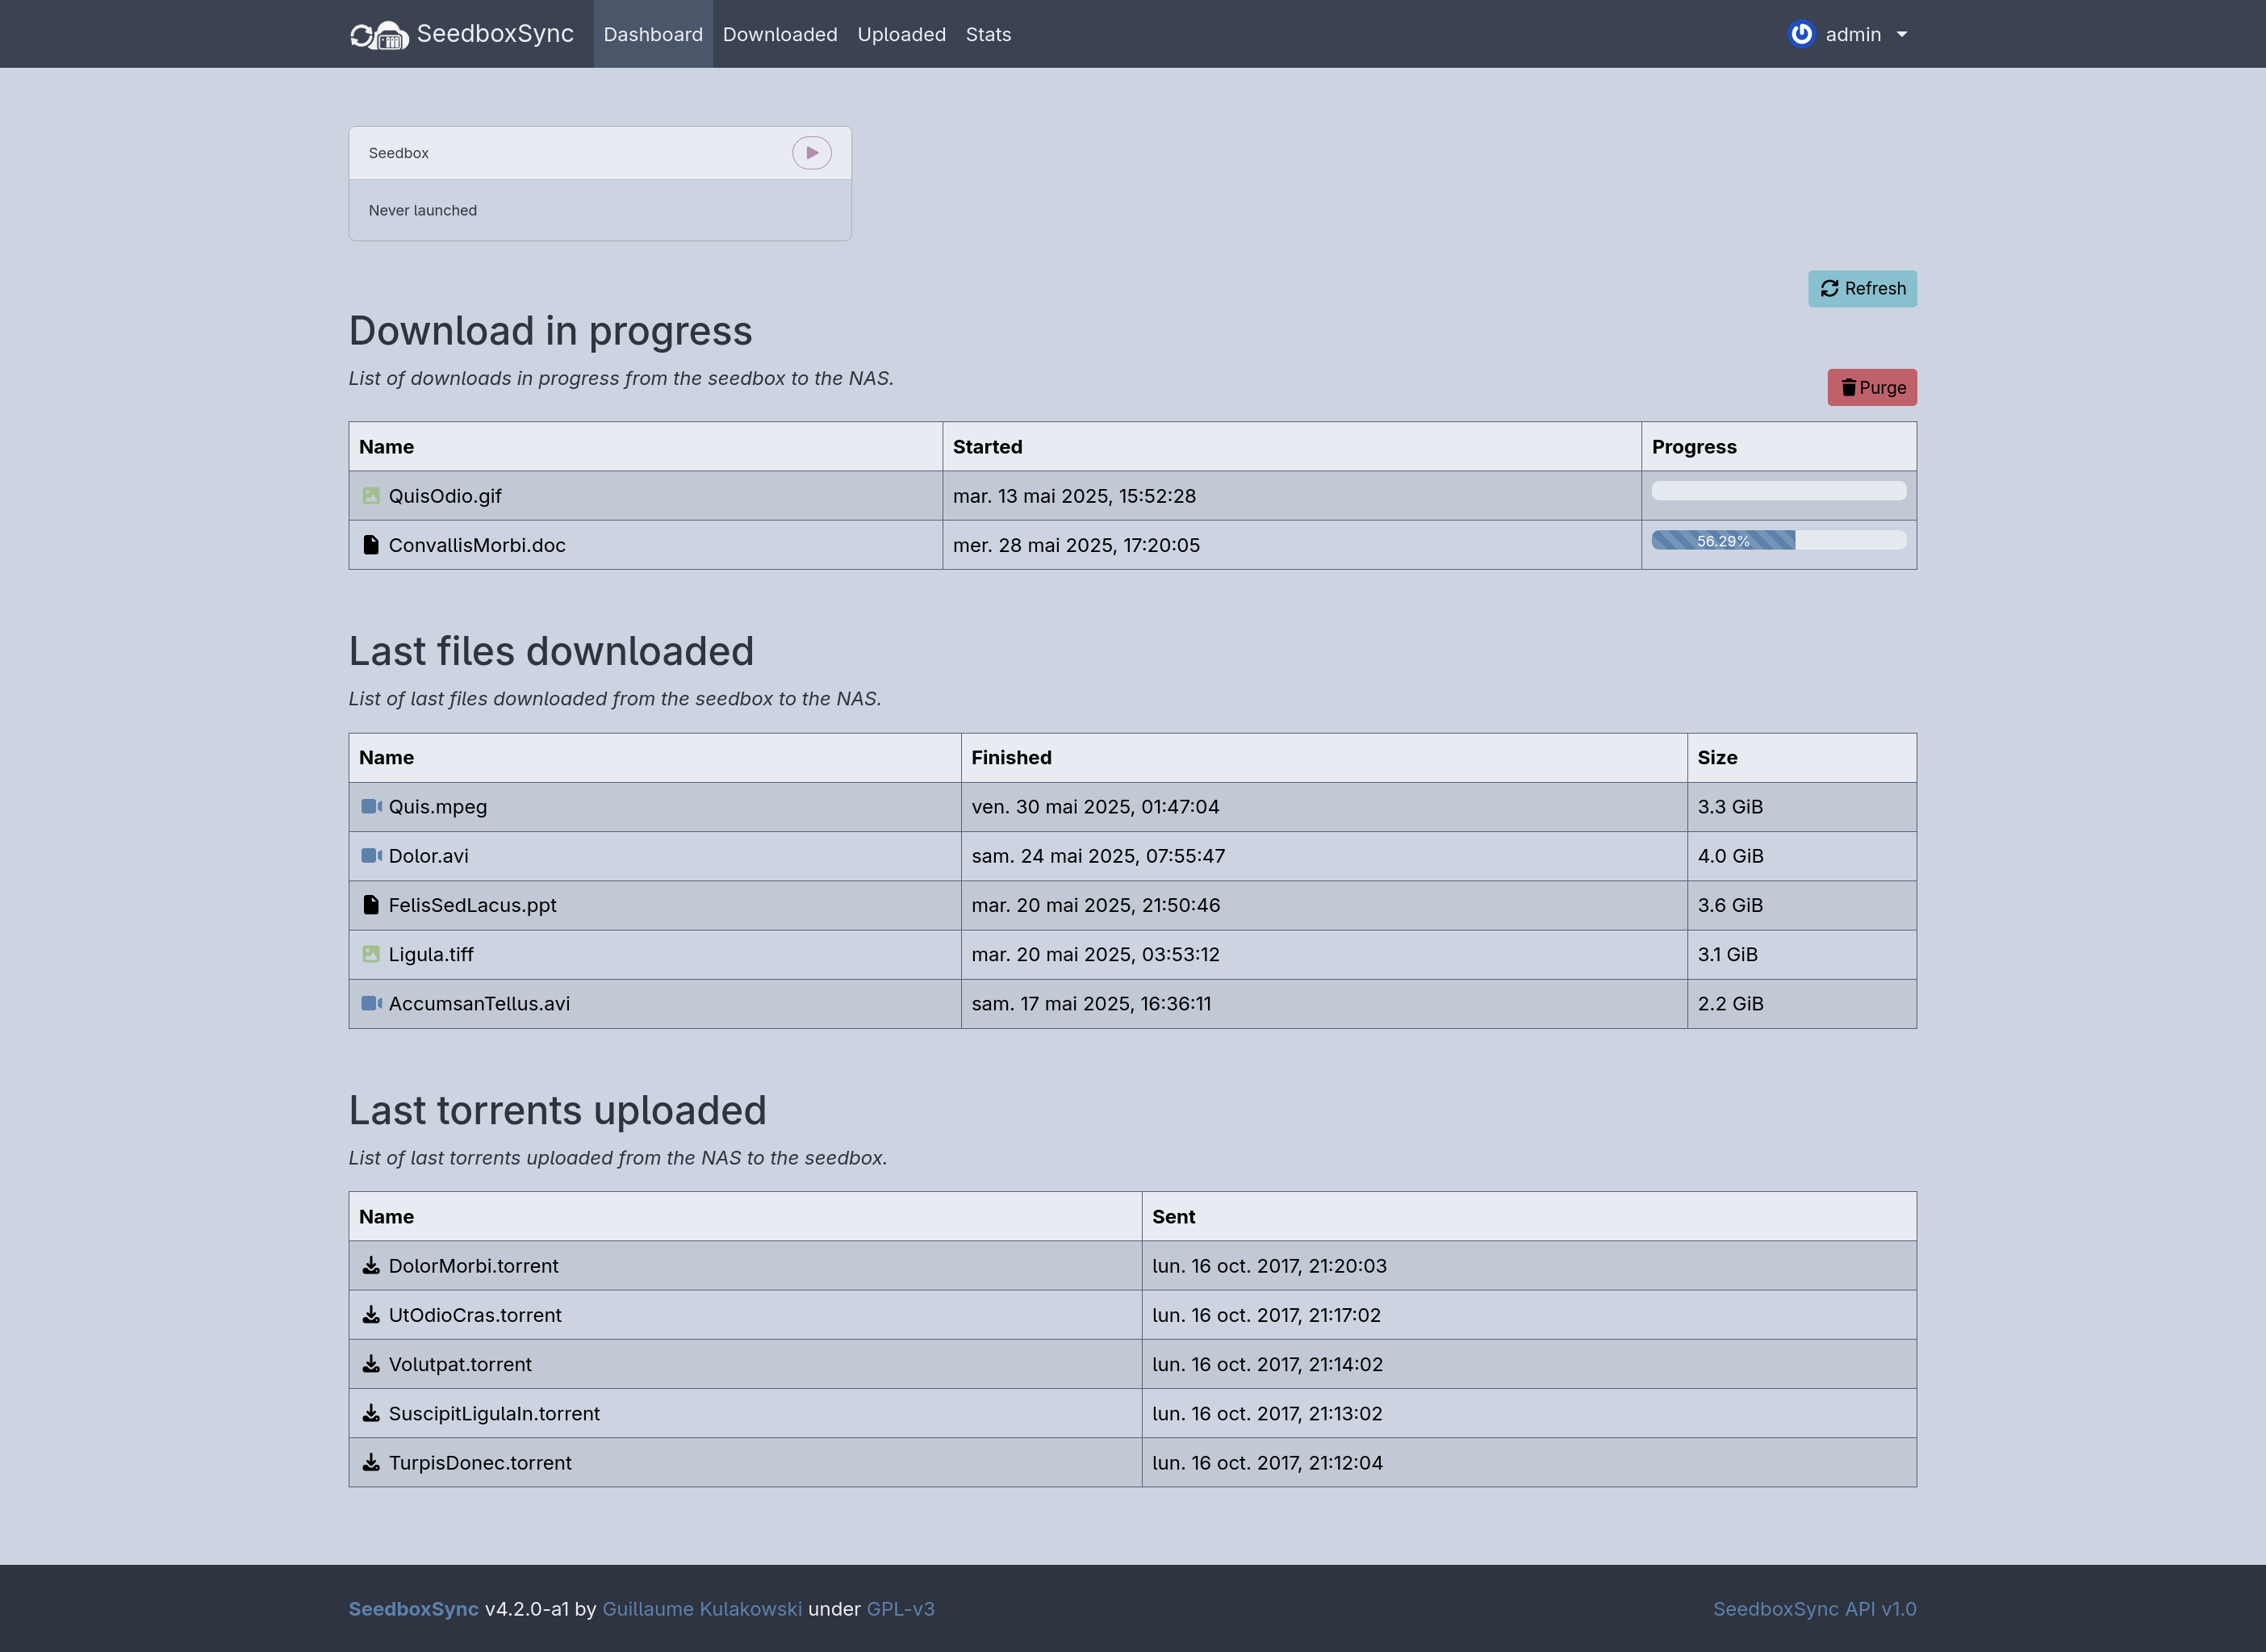Screen dimensions: 2266x1652
Task: Click the download icon beside SuscipitLigulaIn.torrent
Action: click(x=371, y=1413)
